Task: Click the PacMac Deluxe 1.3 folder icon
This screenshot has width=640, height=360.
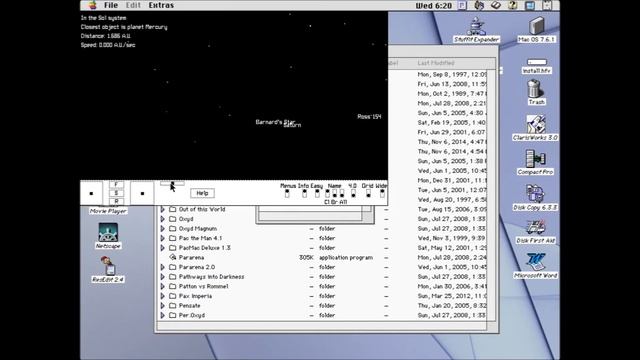Action: tap(173, 248)
